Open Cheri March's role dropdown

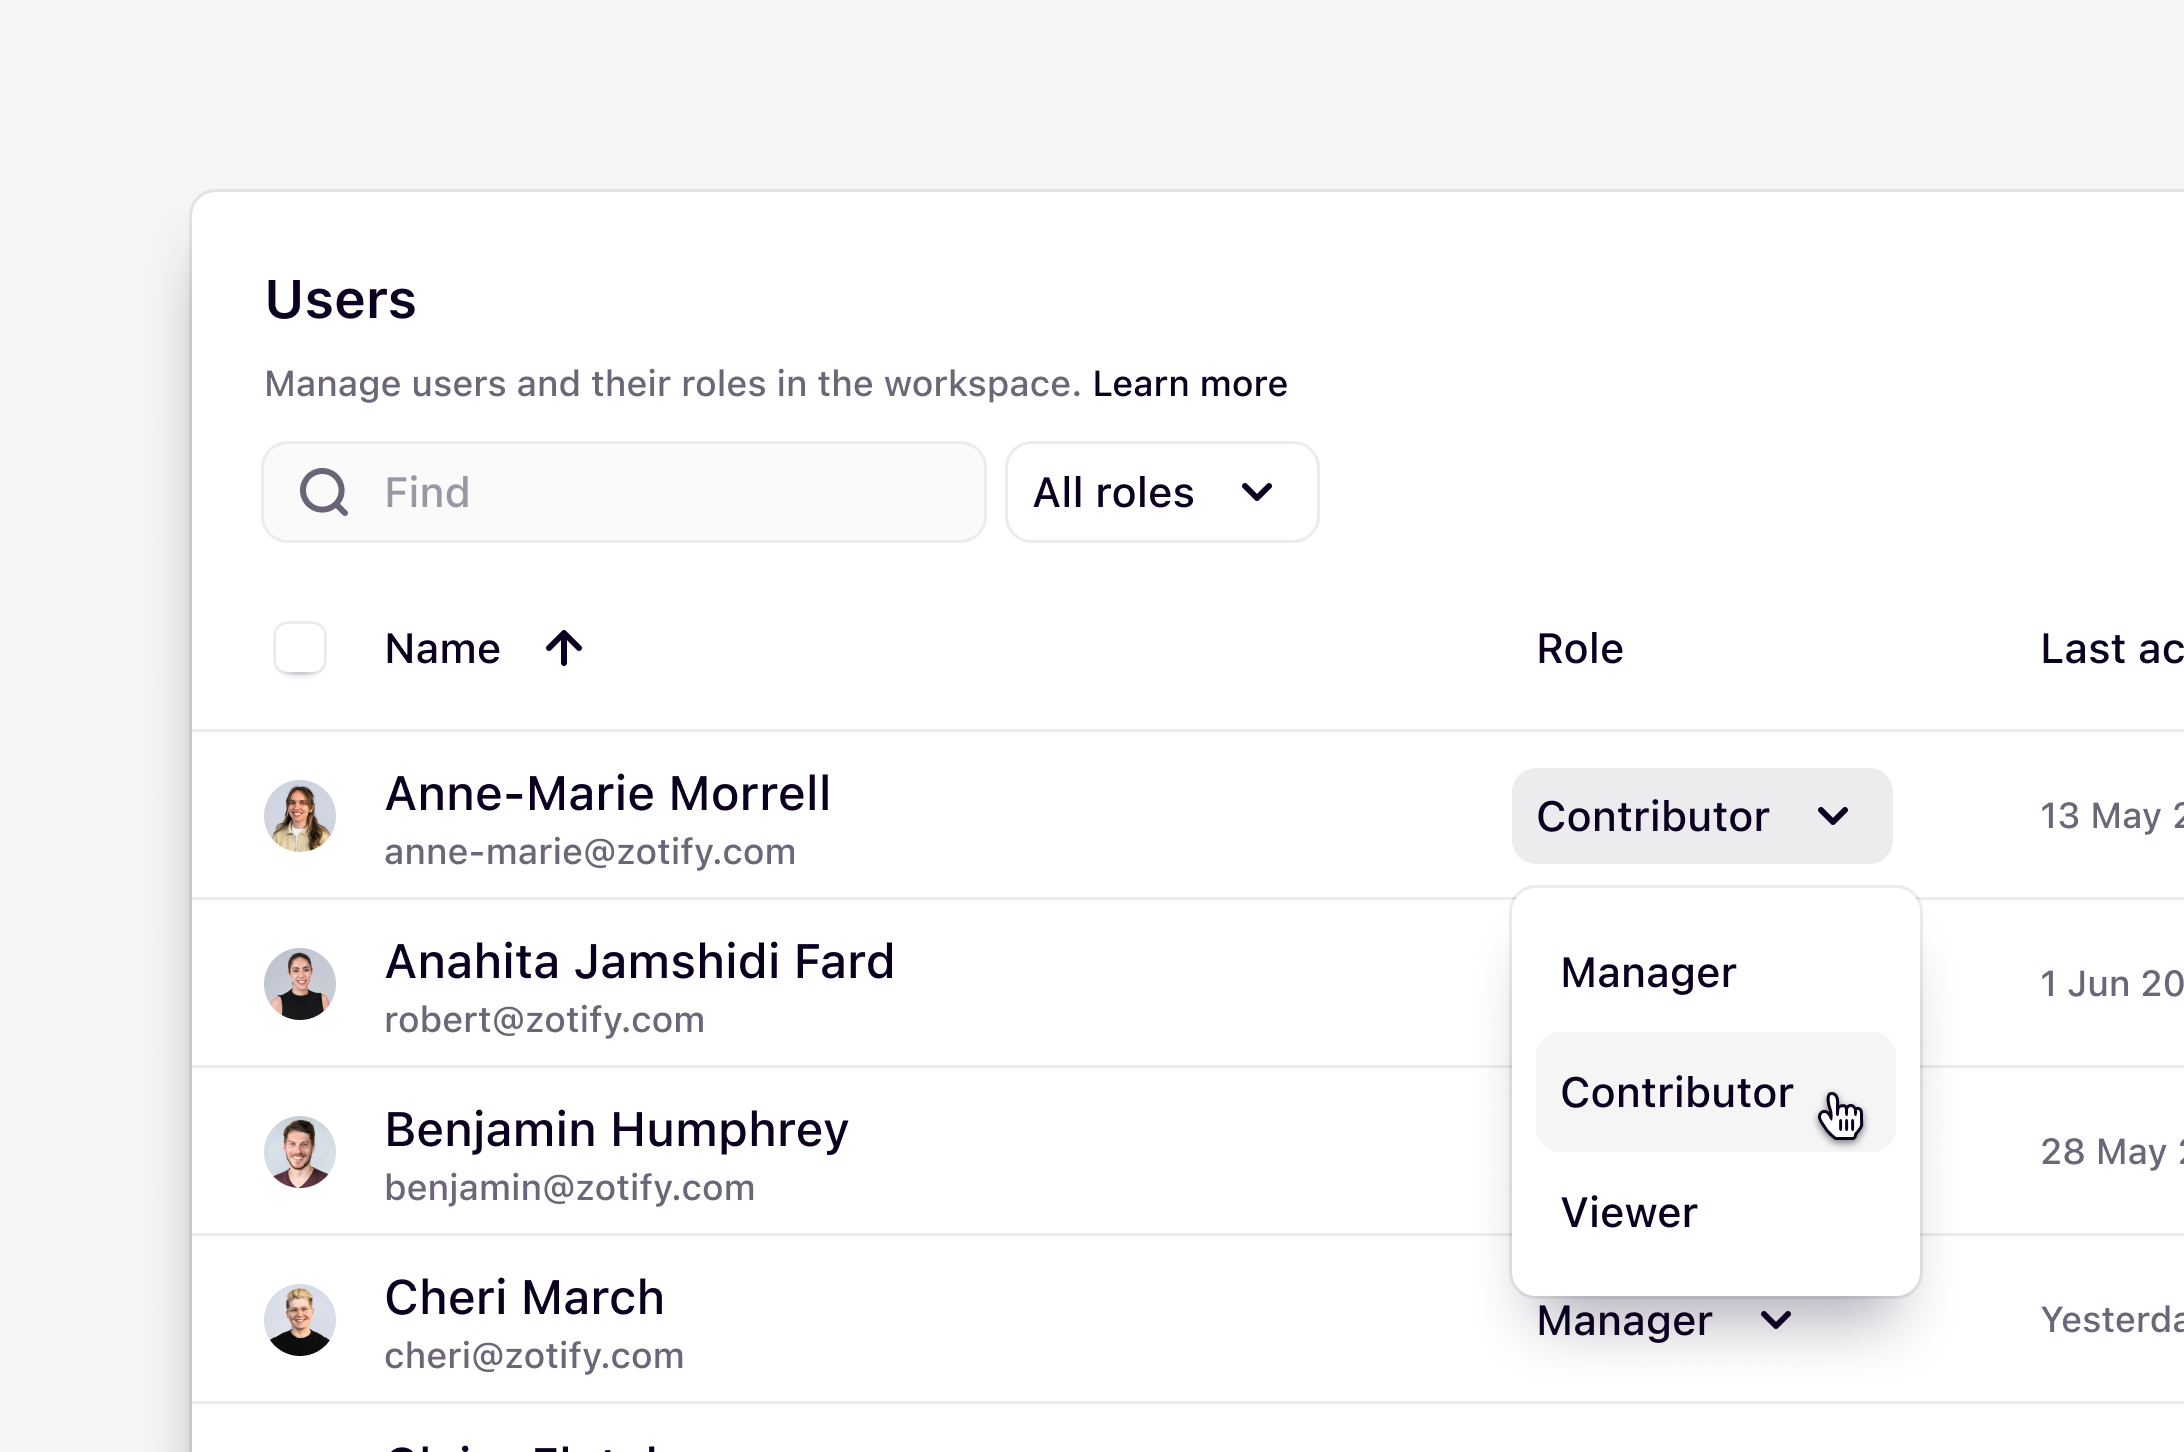pos(1665,1320)
